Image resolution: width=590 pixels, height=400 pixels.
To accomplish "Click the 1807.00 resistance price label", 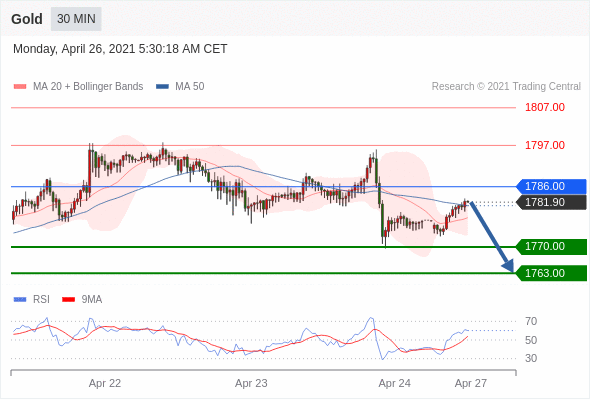I will click(x=545, y=107).
